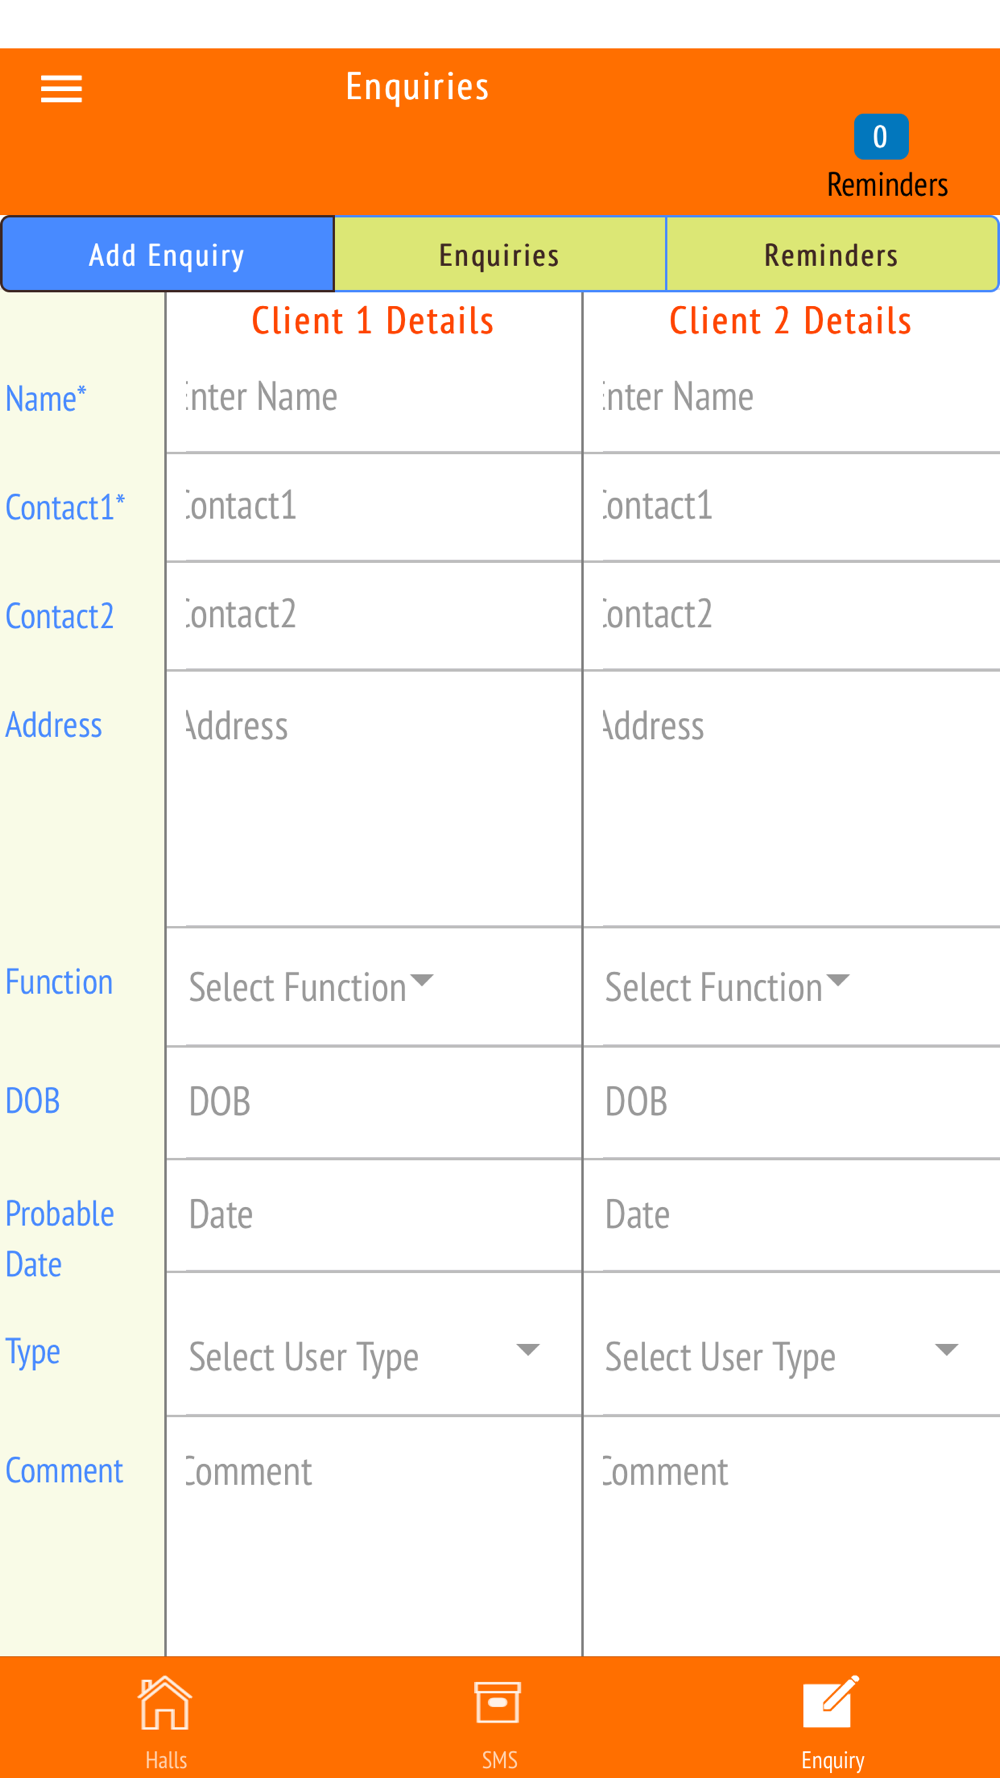Click Client 2 probable Date field
The image size is (1000, 1778).
pos(792,1215)
